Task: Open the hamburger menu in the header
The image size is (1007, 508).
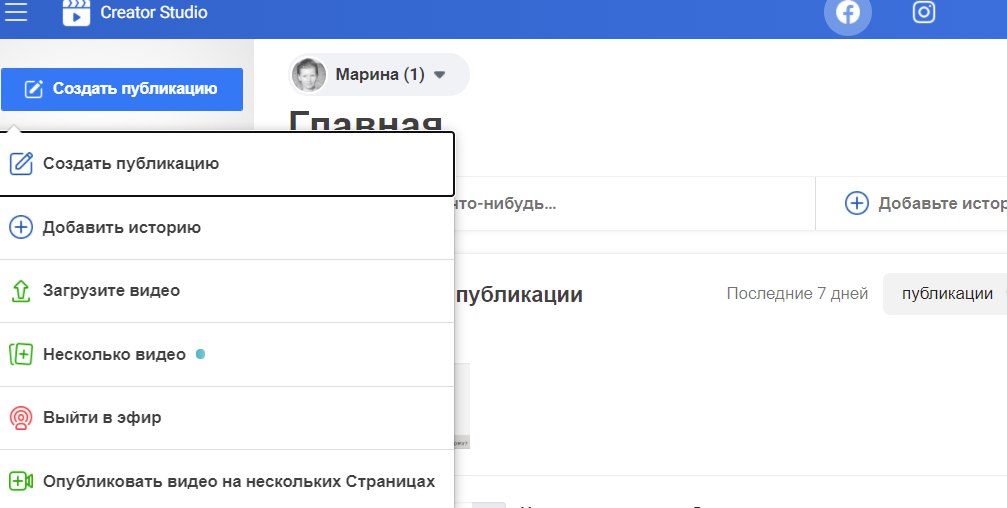Action: click(15, 12)
